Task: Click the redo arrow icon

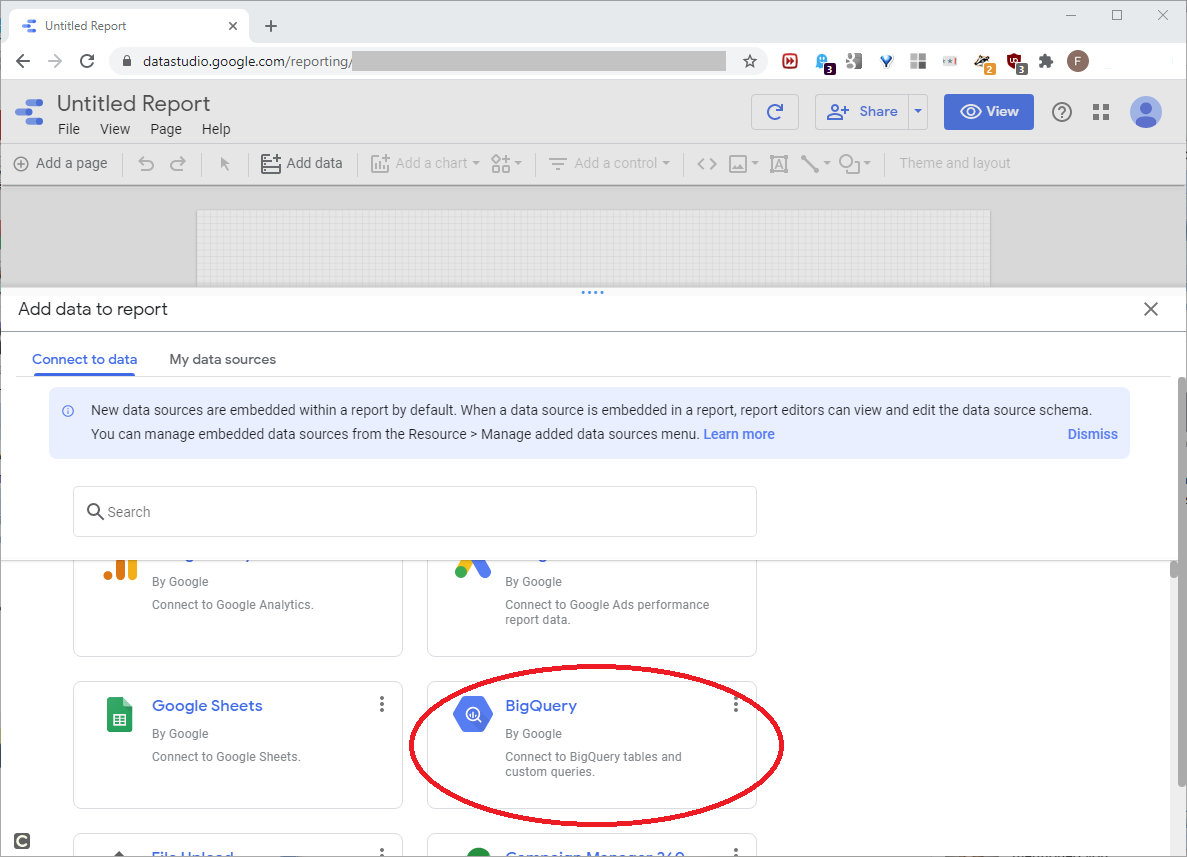Action: coord(178,164)
